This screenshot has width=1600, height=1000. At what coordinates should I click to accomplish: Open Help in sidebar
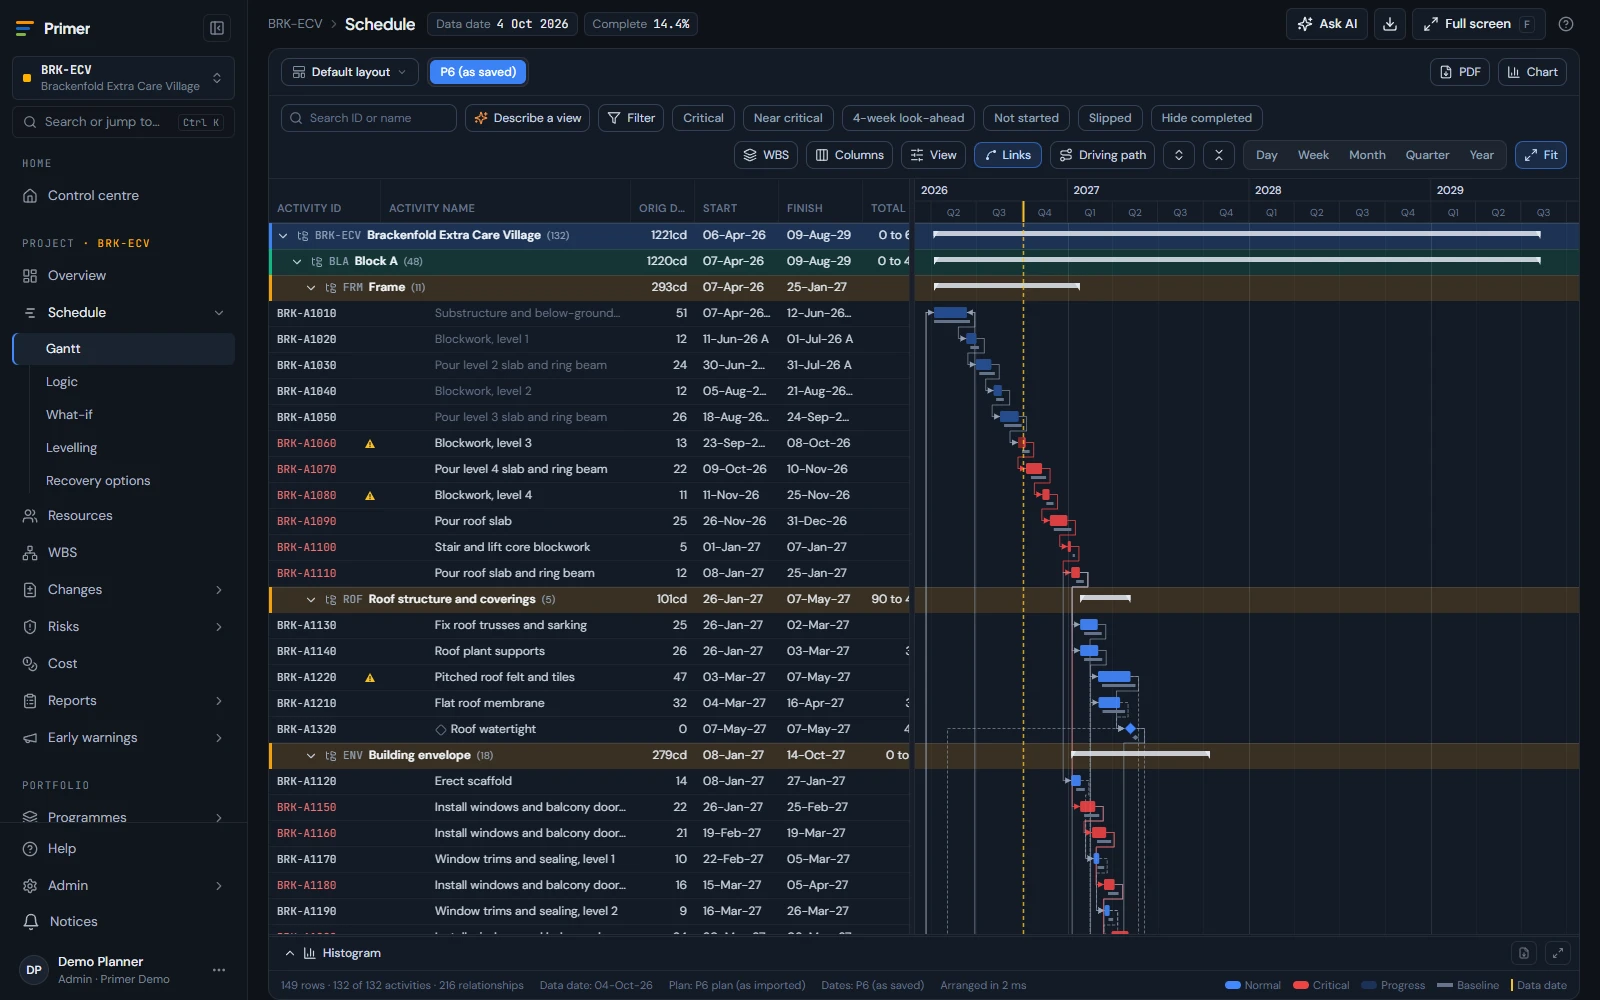point(123,848)
